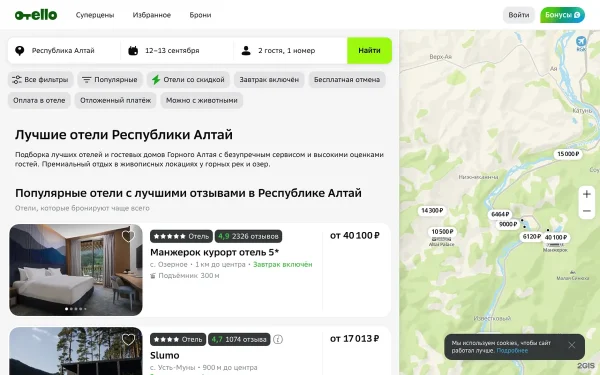
Task: Select the 10 500 ₽ map price marker
Action: tap(442, 232)
